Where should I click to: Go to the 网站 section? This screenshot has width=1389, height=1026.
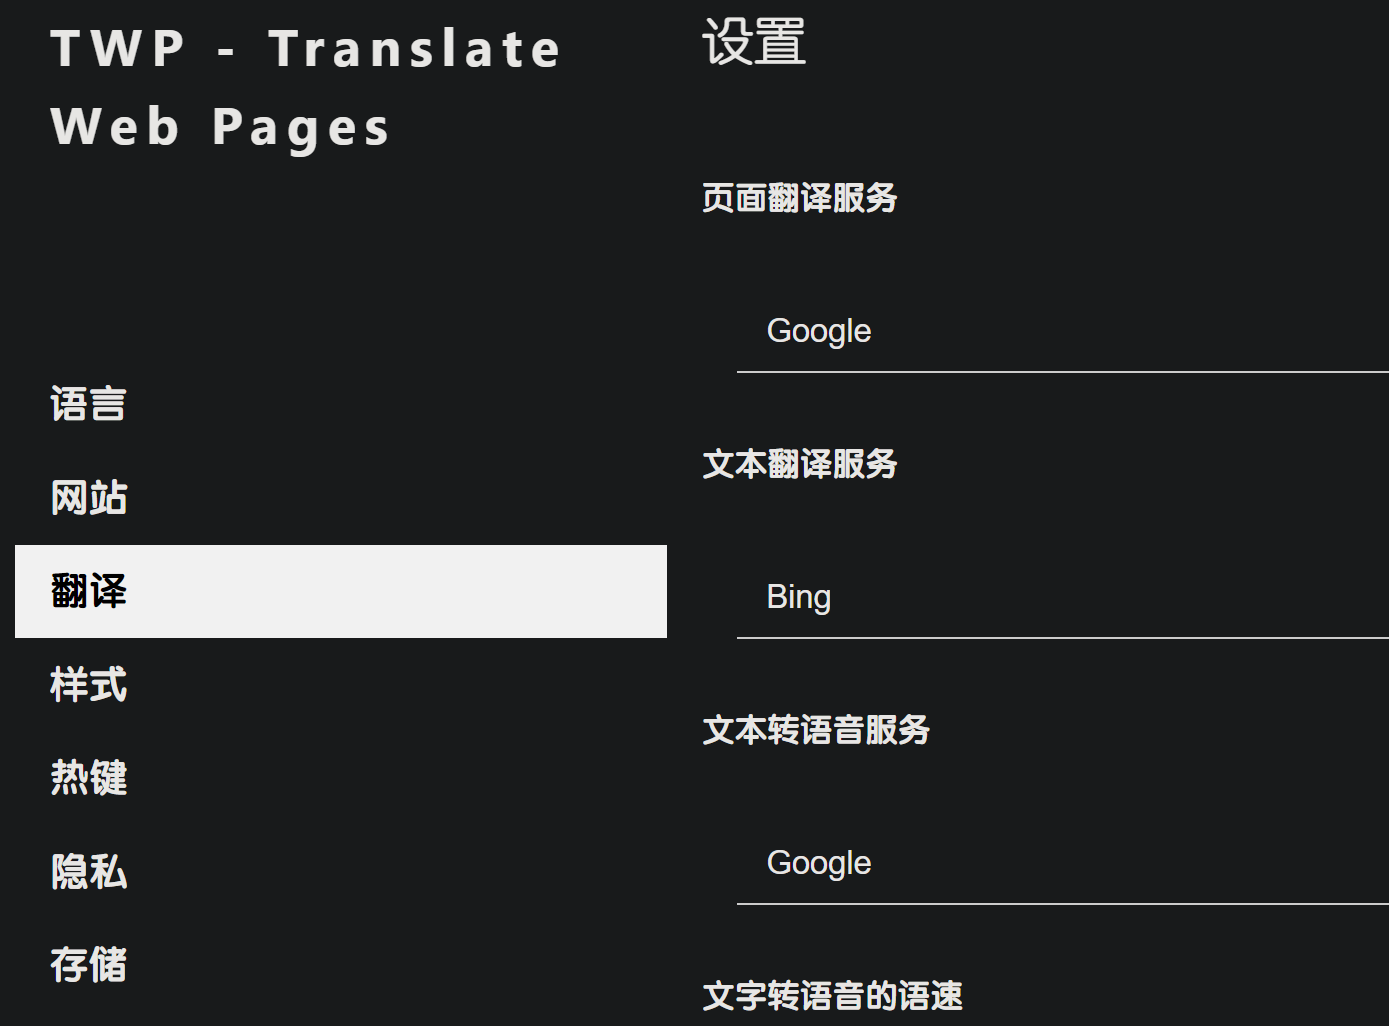pyautogui.click(x=89, y=498)
